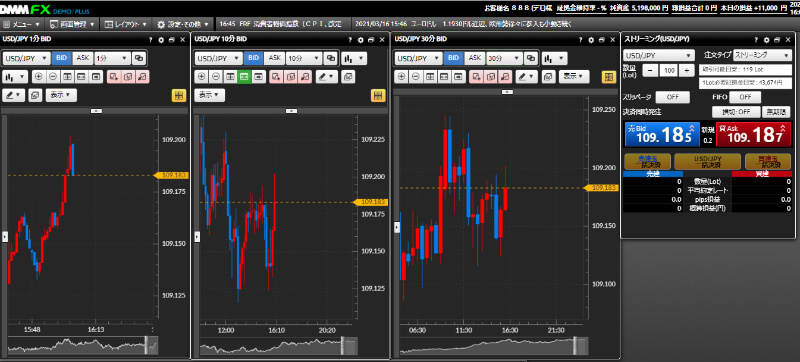This screenshot has width=800, height=362.
Task: Switch 10分 chart to ASK price
Action: click(274, 58)
